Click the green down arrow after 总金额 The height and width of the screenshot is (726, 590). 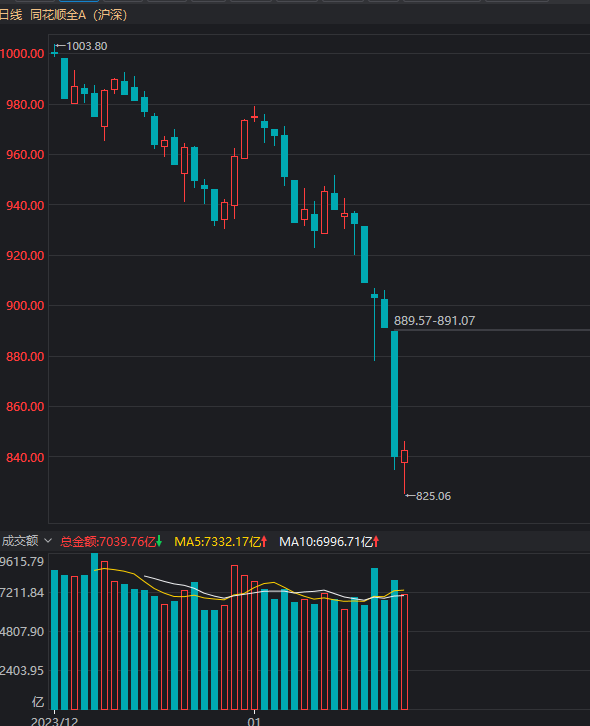(x=159, y=541)
